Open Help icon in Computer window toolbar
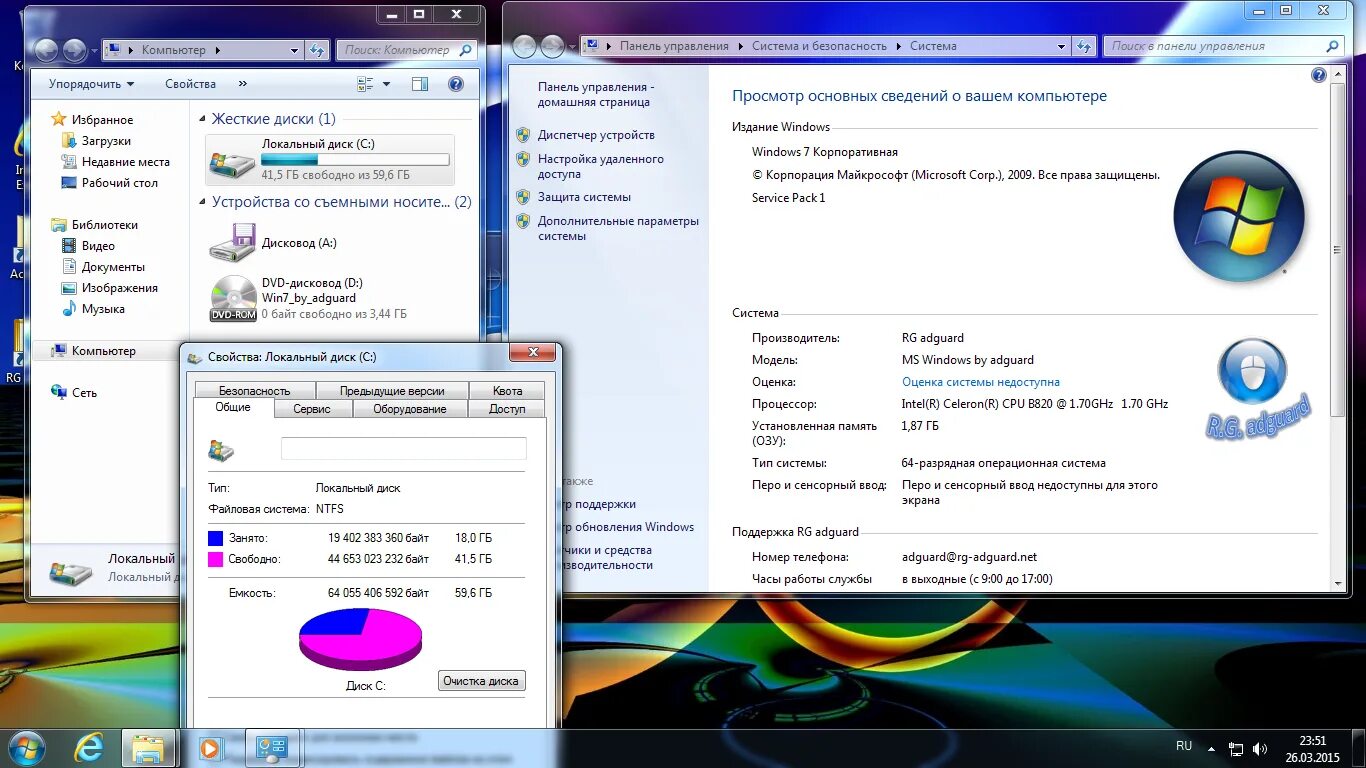Image resolution: width=1366 pixels, height=768 pixels. coord(456,84)
